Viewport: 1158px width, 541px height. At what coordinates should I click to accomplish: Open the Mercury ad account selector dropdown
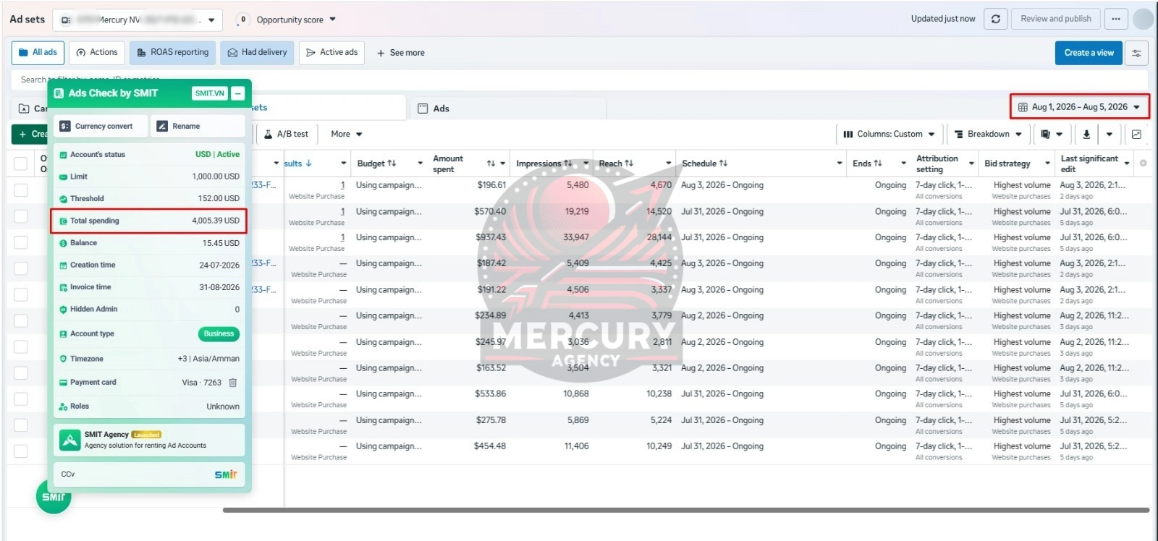137,20
